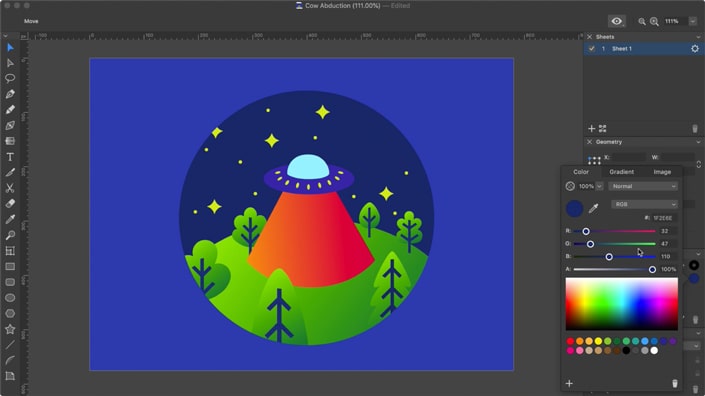Adjust the B blue channel slider
Screen dimensions: 705x396
tap(614, 257)
